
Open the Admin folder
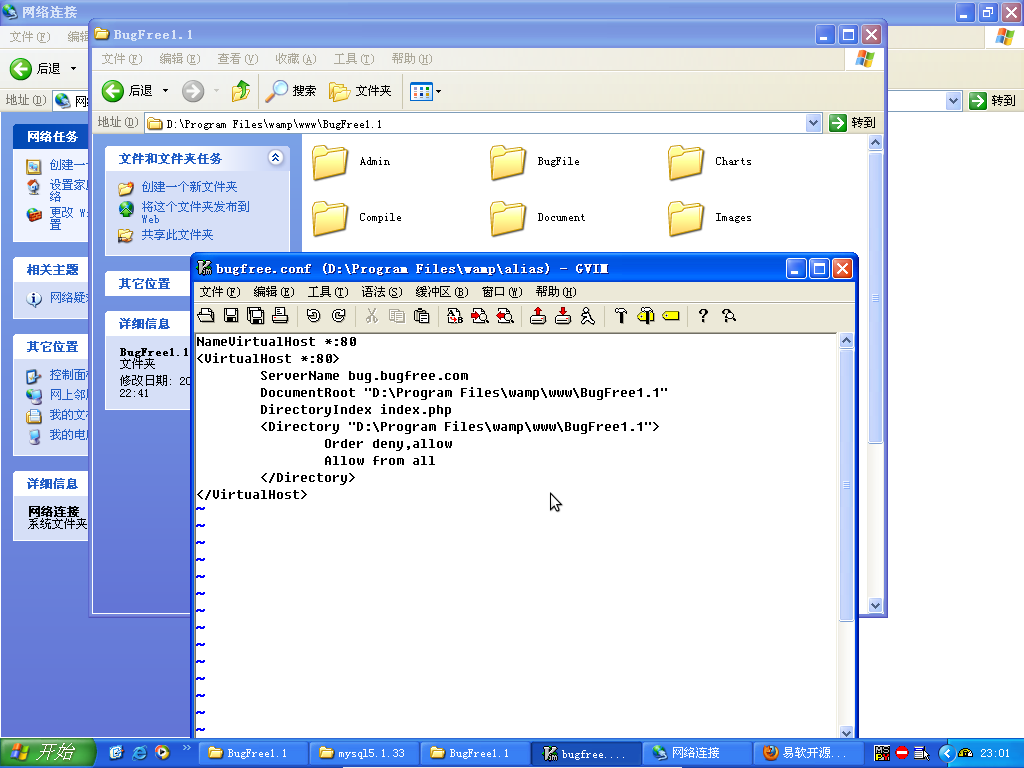[351, 162]
